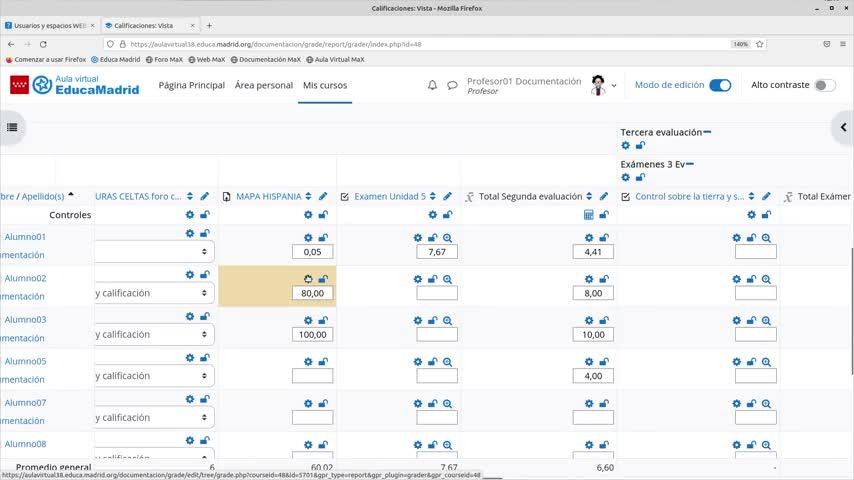The width and height of the screenshot is (854, 480).
Task: Open Alumno01 student link
Action: click(25, 237)
